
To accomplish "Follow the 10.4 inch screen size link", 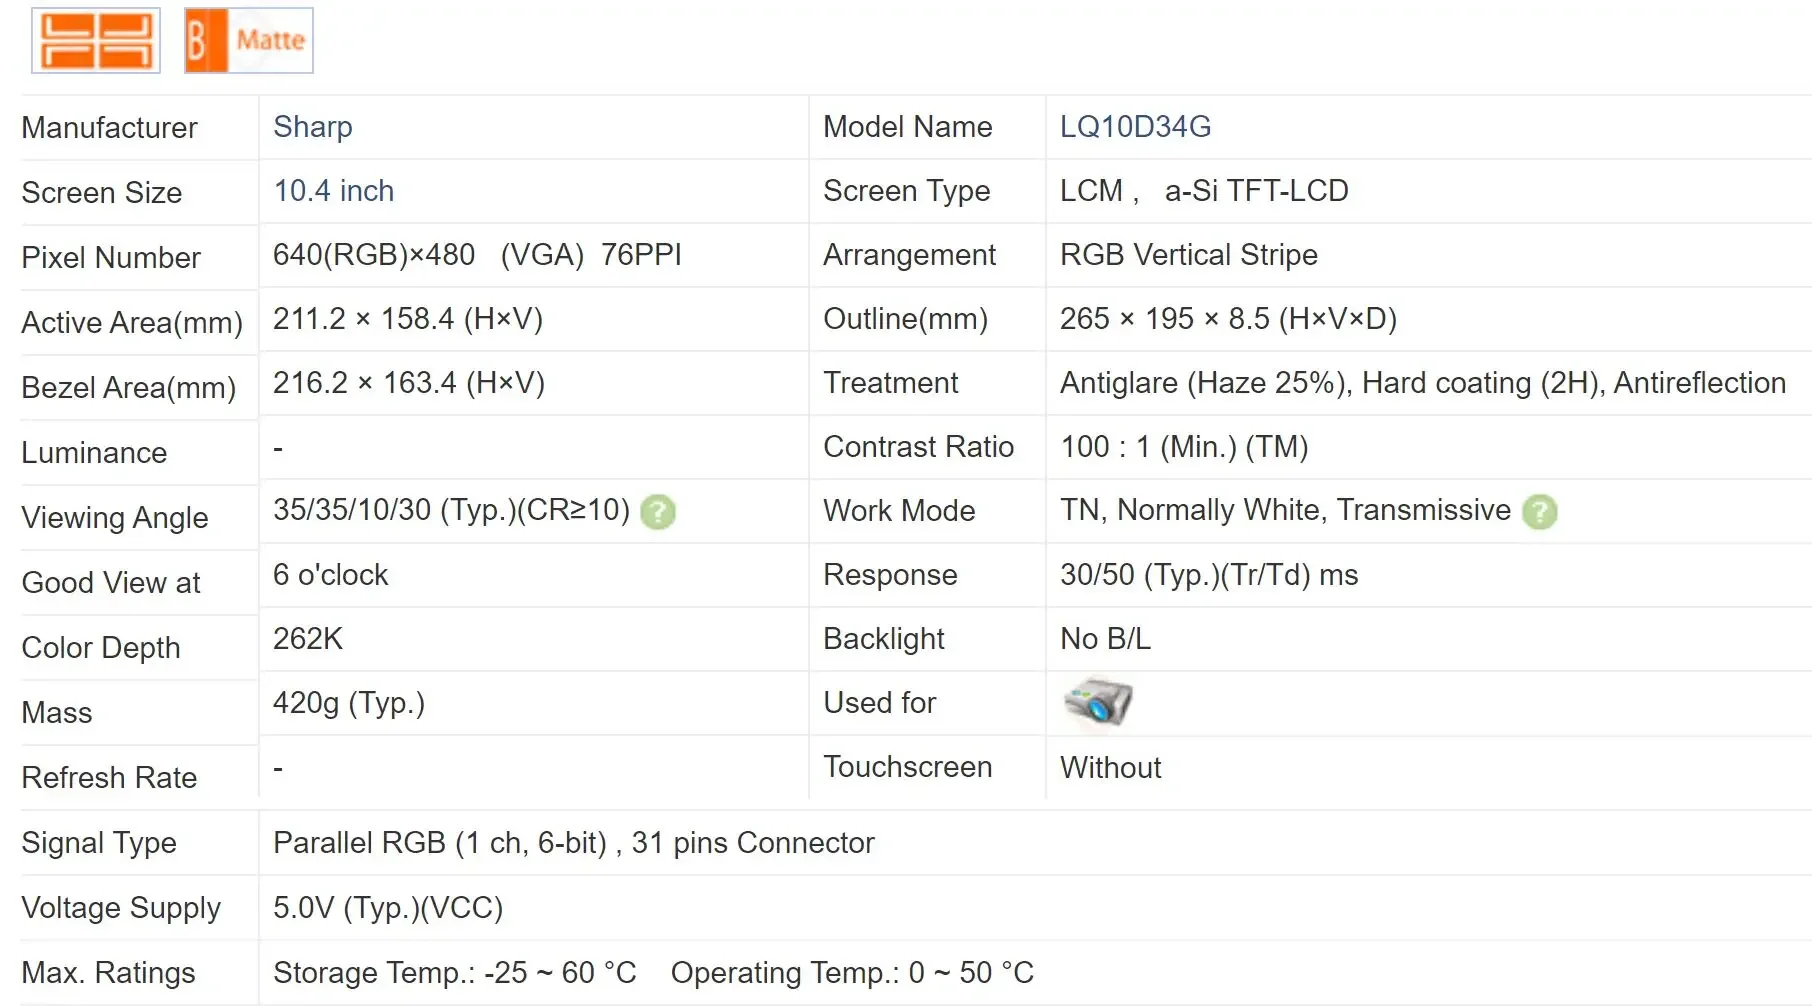I will coord(333,191).
